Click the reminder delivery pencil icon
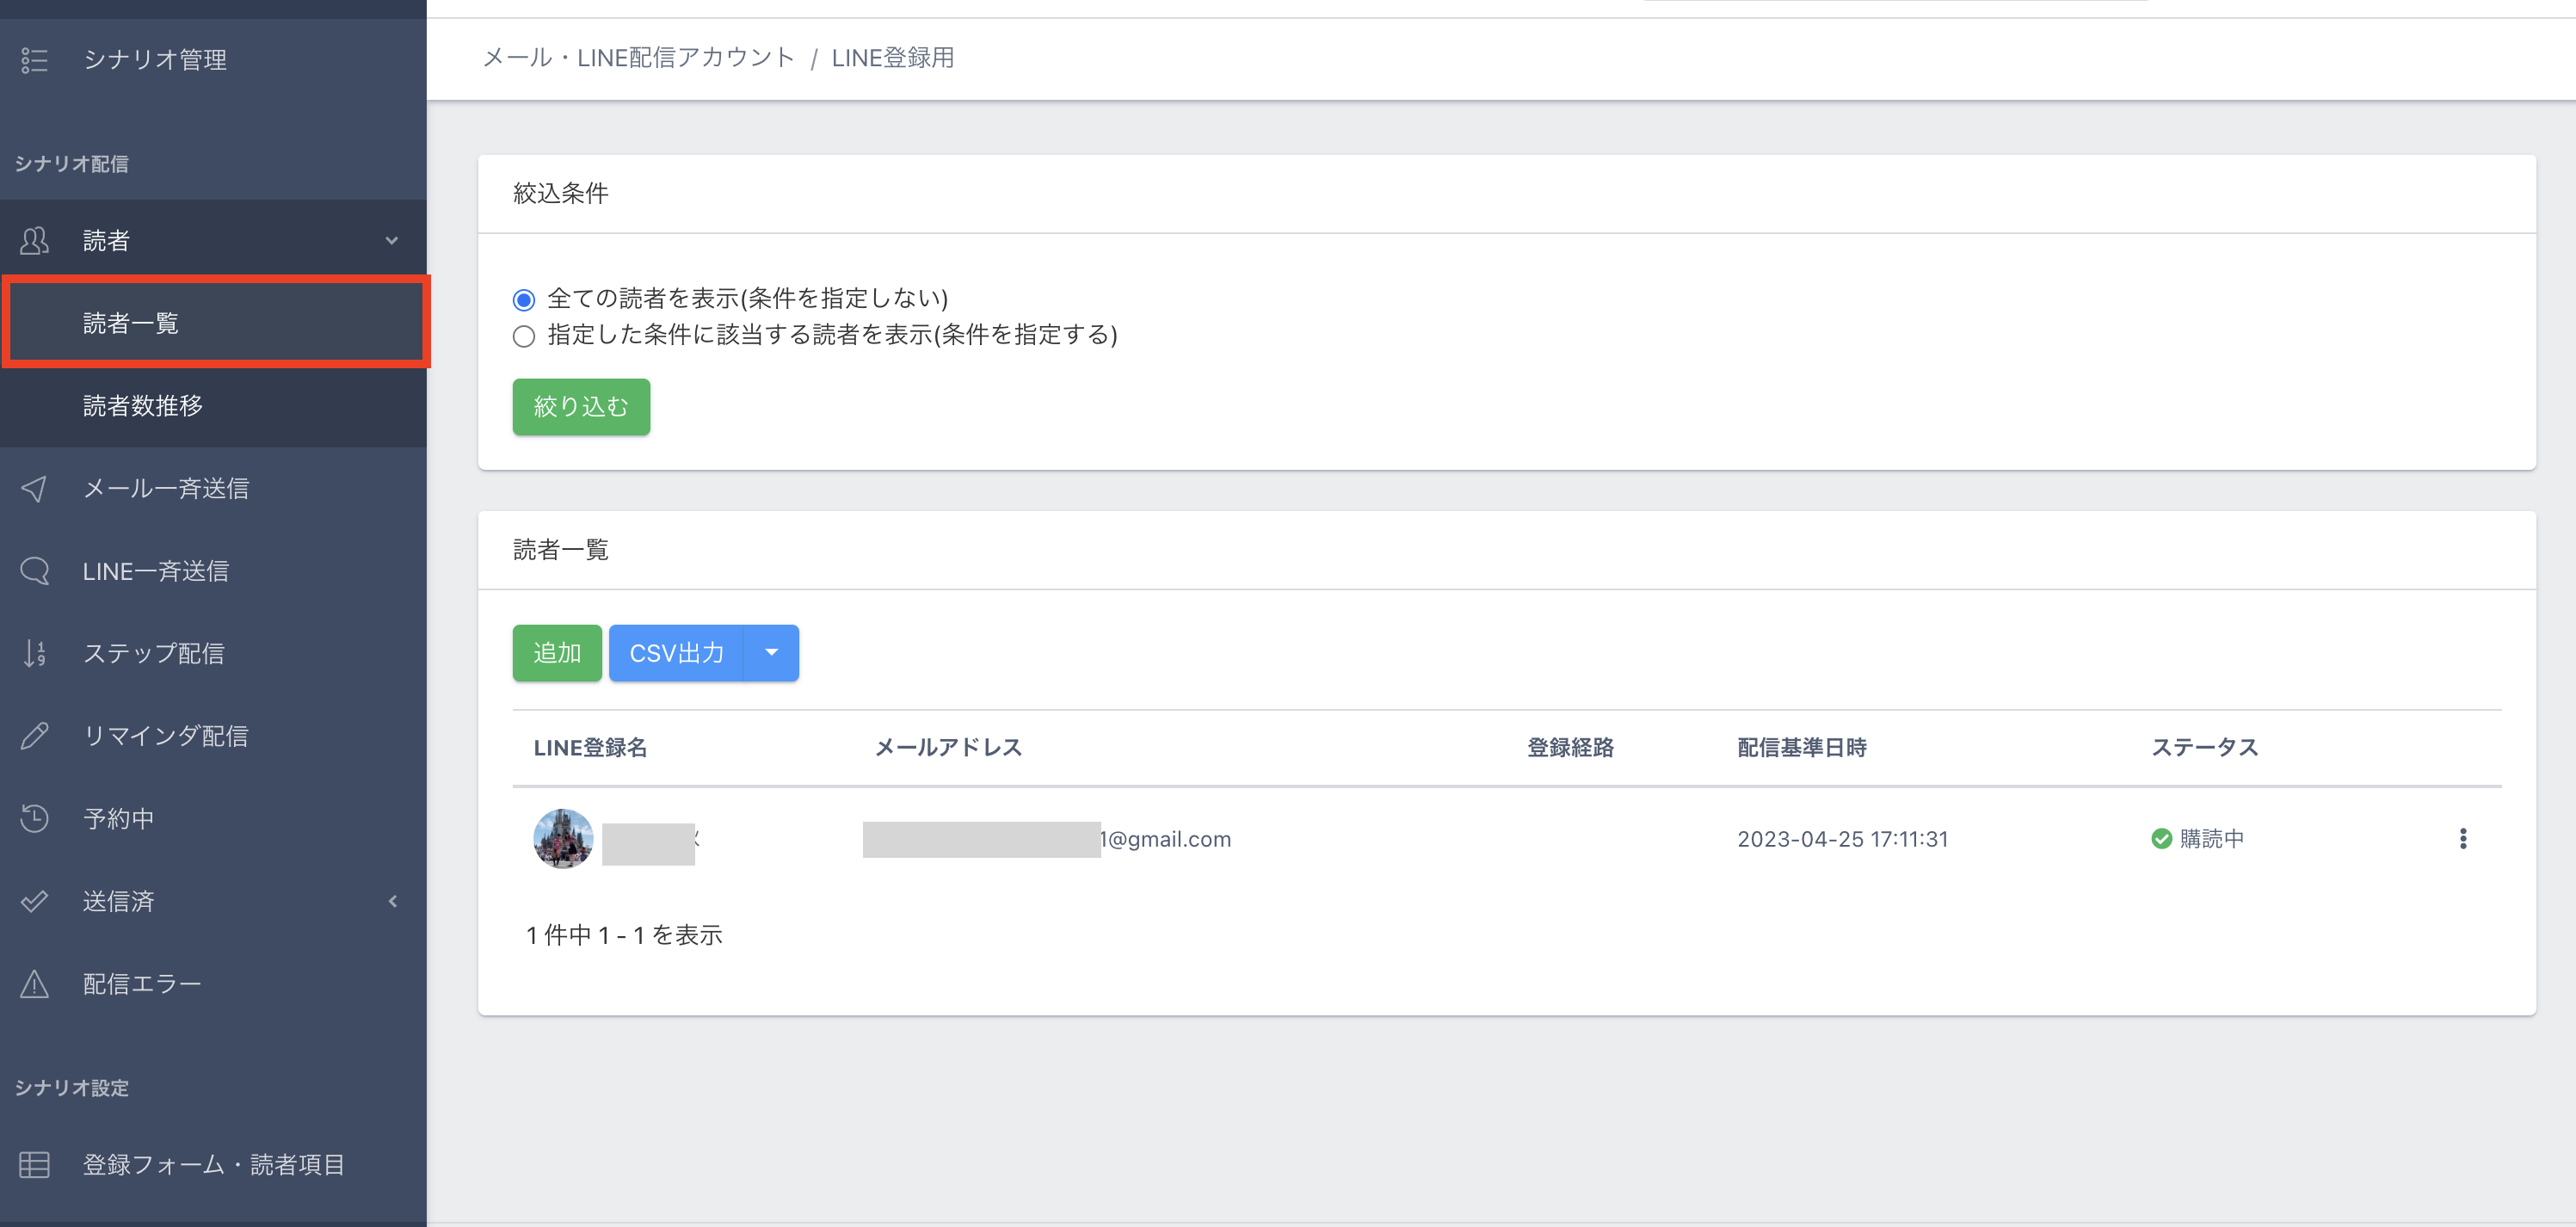This screenshot has width=2576, height=1227. [x=34, y=736]
